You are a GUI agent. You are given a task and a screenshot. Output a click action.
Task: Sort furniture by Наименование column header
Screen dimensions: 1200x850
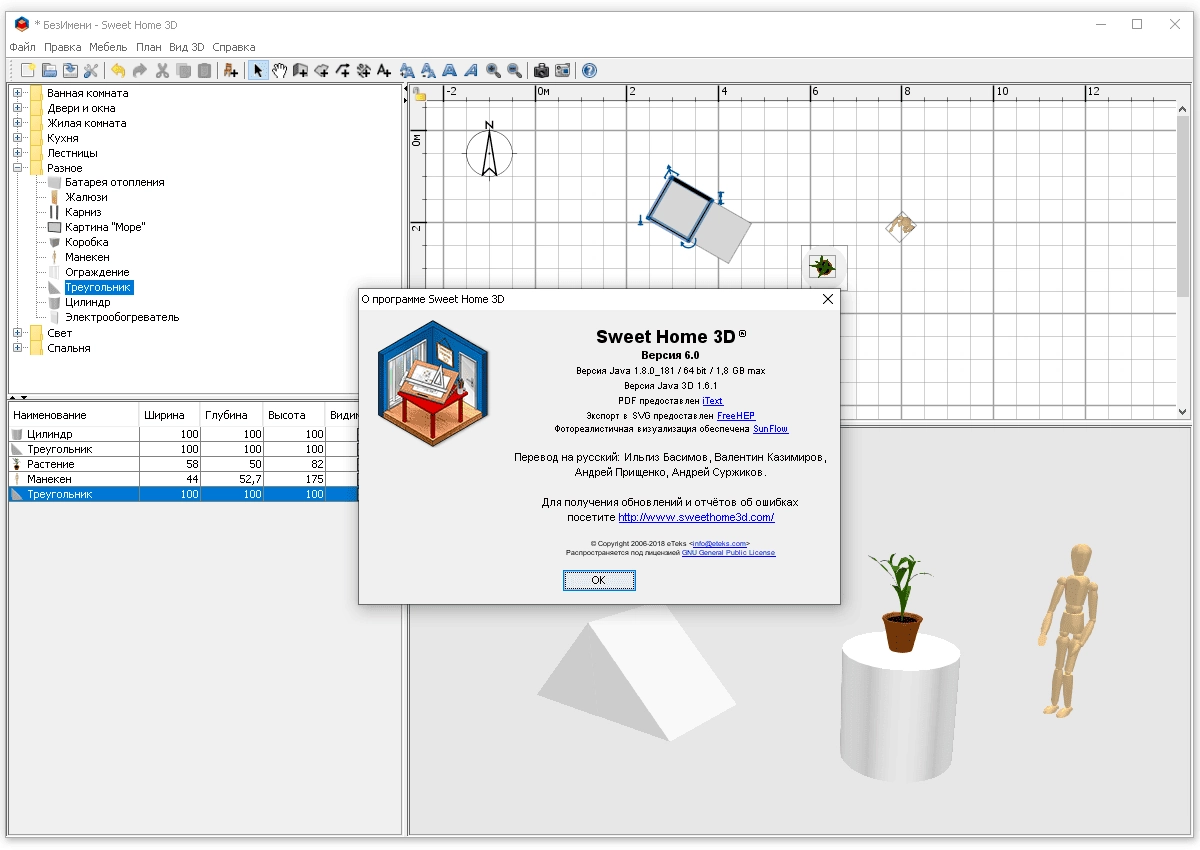point(73,414)
